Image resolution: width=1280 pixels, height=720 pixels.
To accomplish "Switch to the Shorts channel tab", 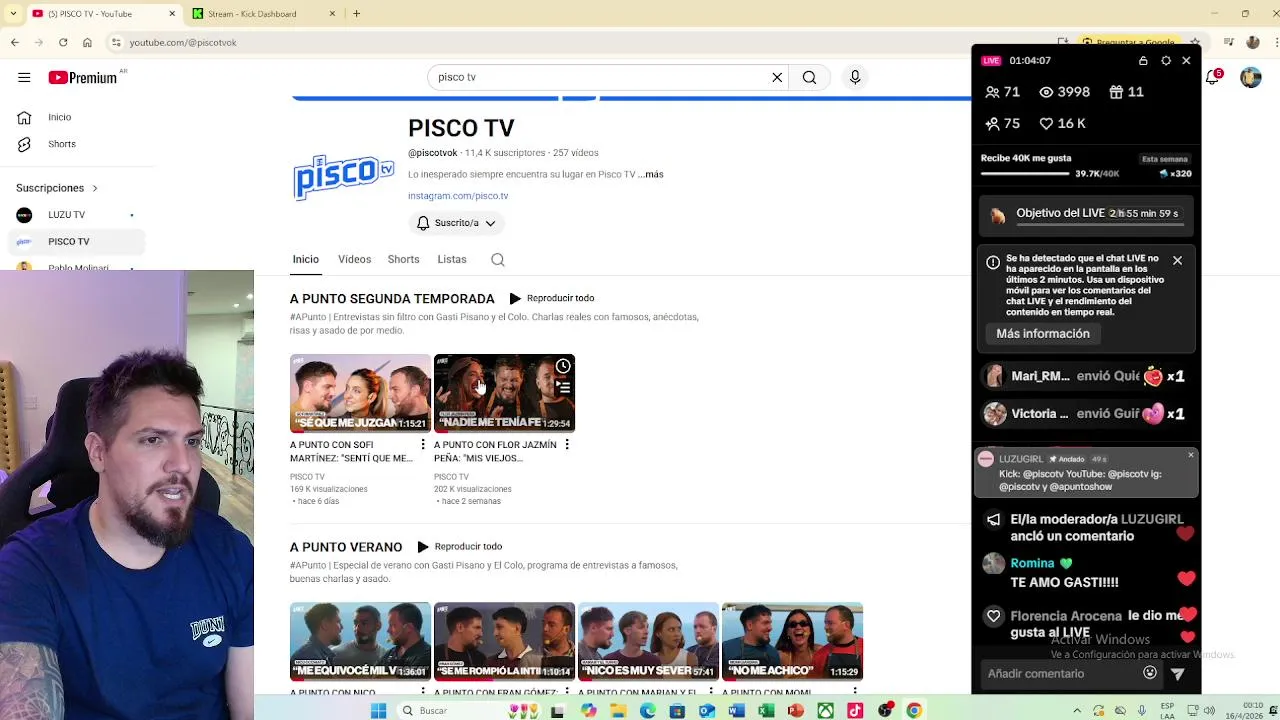I will click(403, 259).
